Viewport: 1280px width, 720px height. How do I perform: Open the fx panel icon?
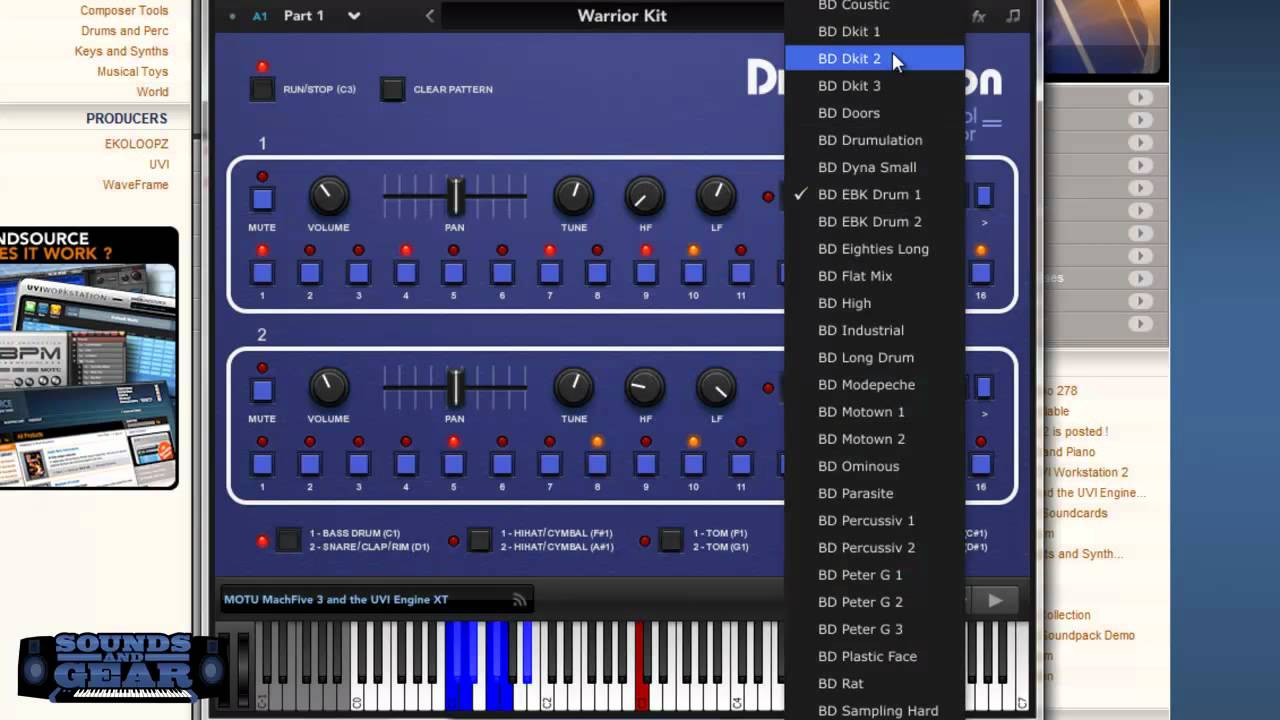(x=979, y=16)
